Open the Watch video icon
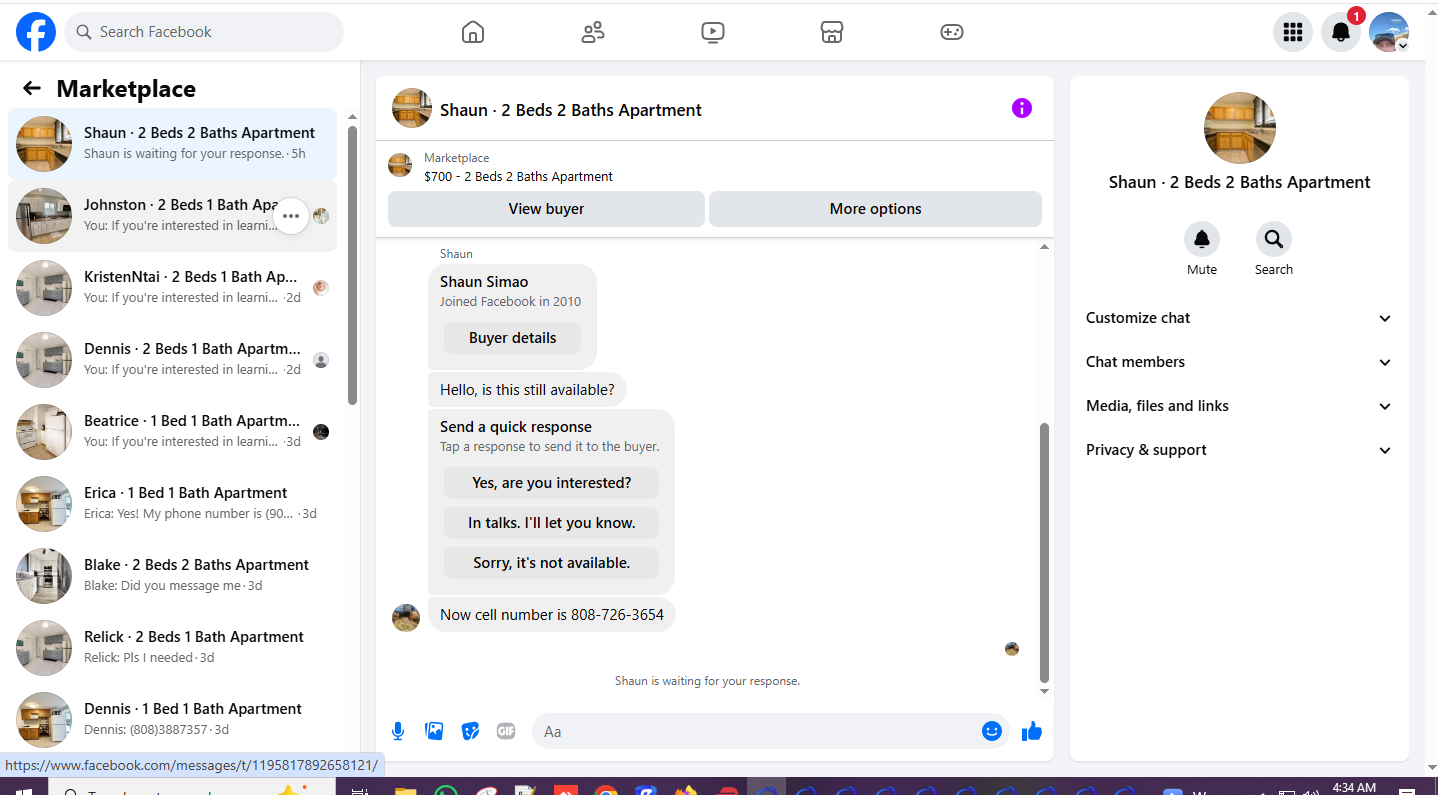The height and width of the screenshot is (795, 1438). [712, 32]
